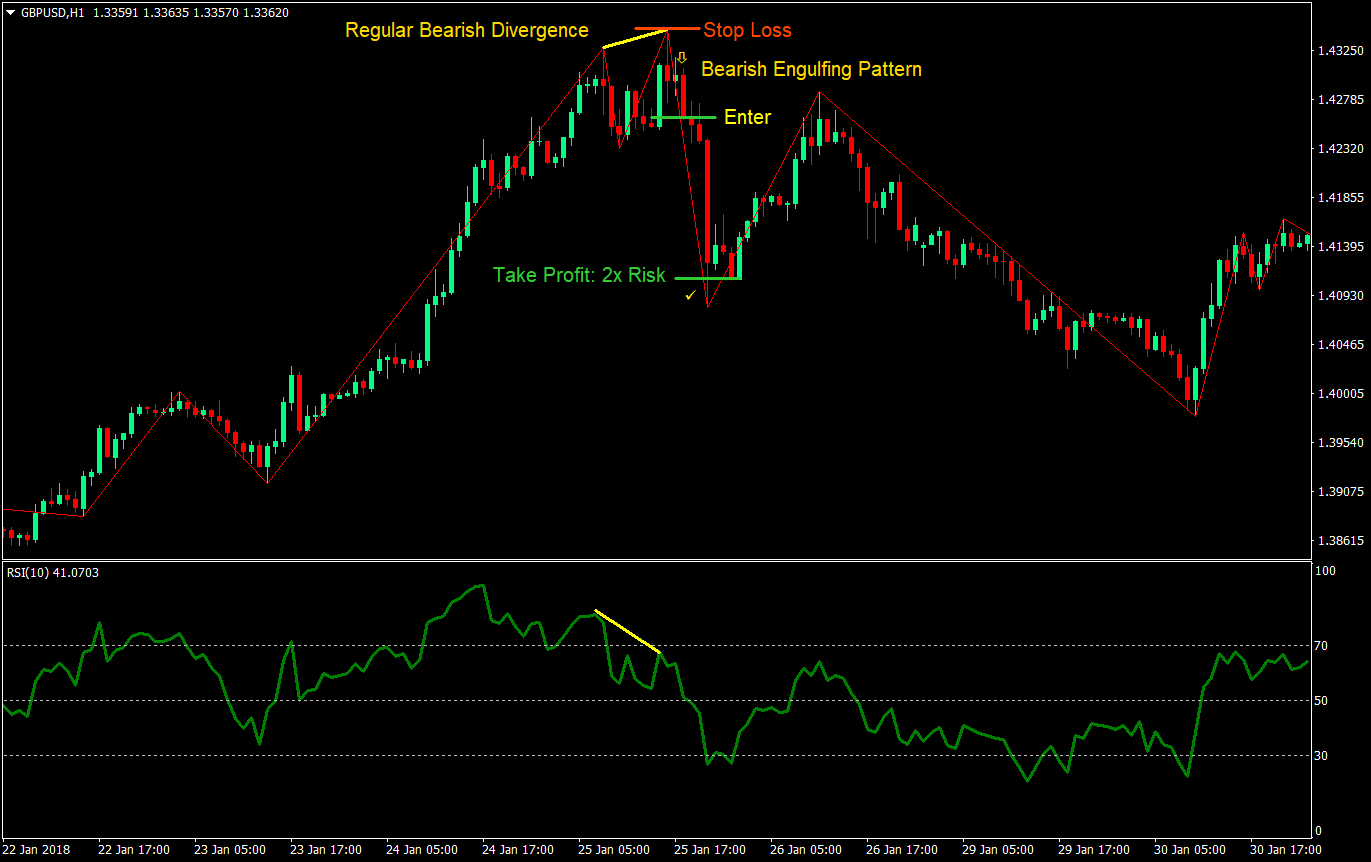The image size is (1371, 862).
Task: Click the Regular Bearish Divergence text label
Action: [x=466, y=31]
